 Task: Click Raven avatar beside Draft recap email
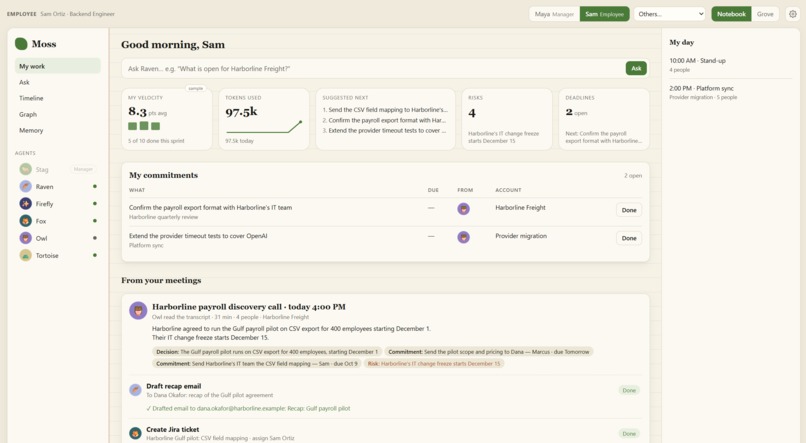[135, 390]
